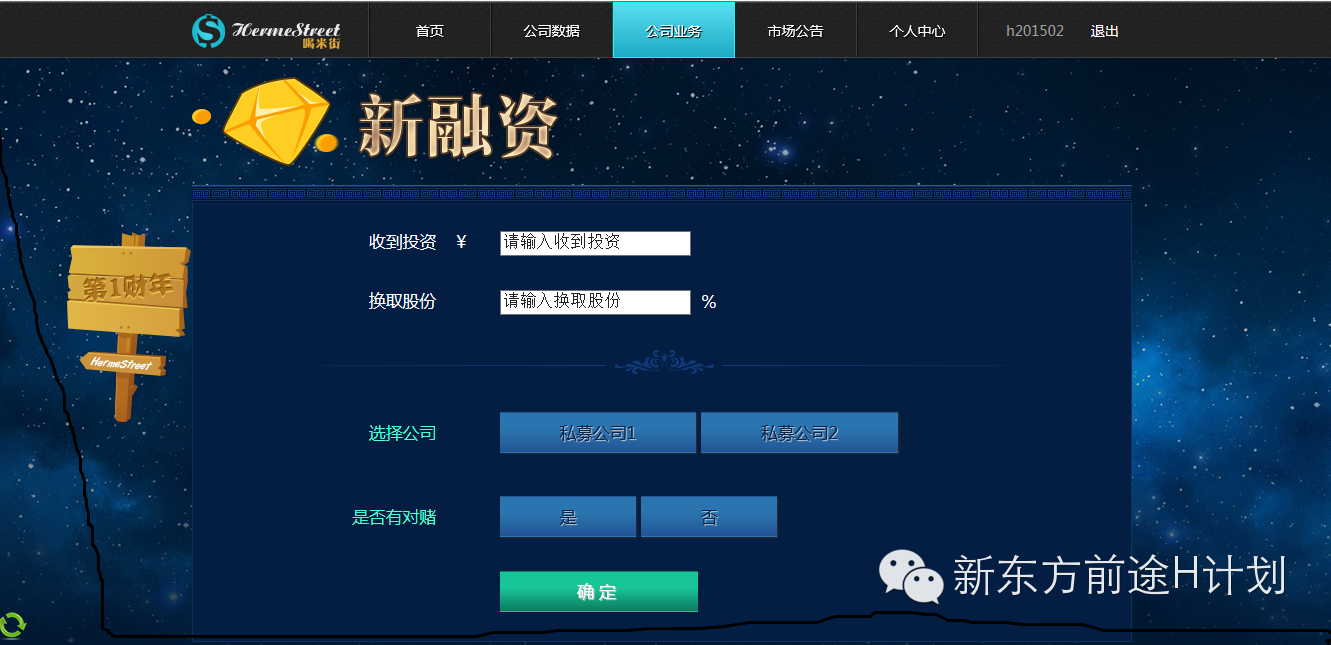Focus the 收到投资 amount input field
Viewport: 1331px width, 645px height.
point(595,243)
